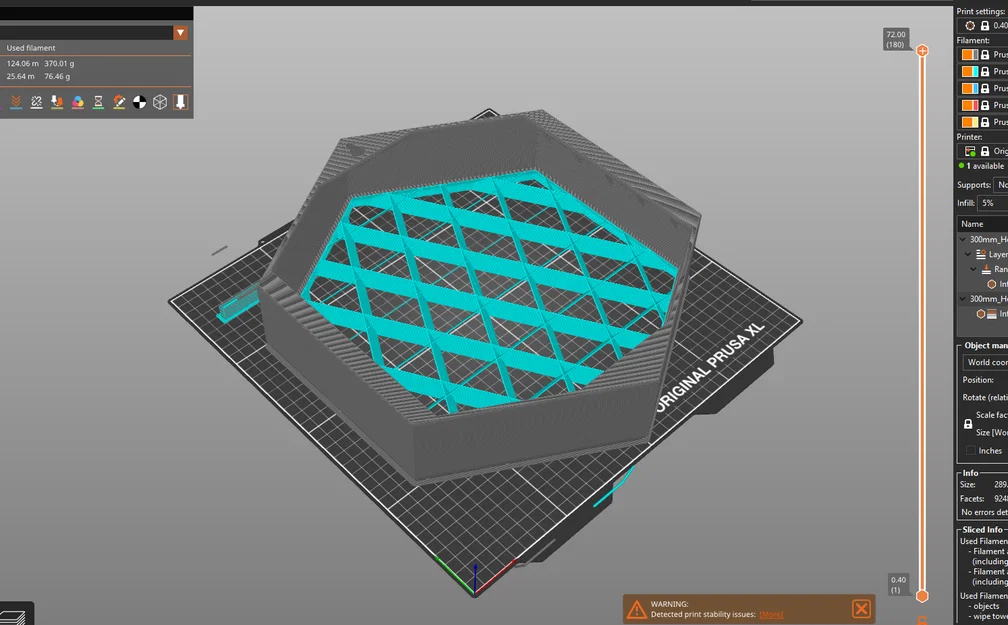The width and height of the screenshot is (1008, 625).
Task: Toggle retractions display in the legend
Action: point(16,100)
